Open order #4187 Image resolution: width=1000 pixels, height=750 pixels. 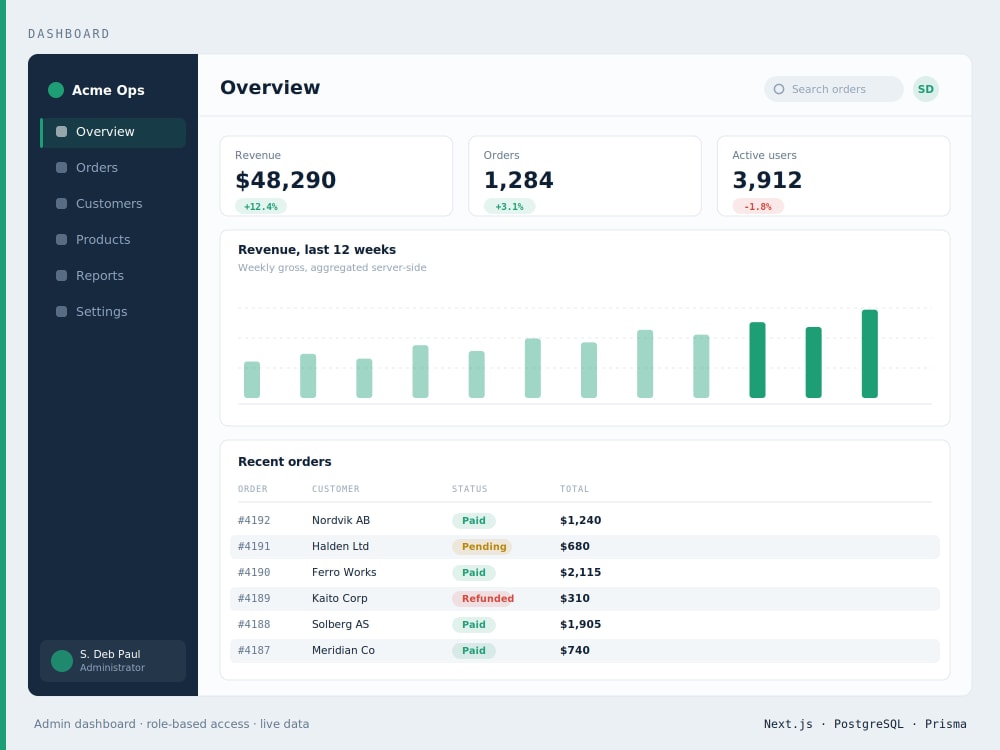pos(254,651)
